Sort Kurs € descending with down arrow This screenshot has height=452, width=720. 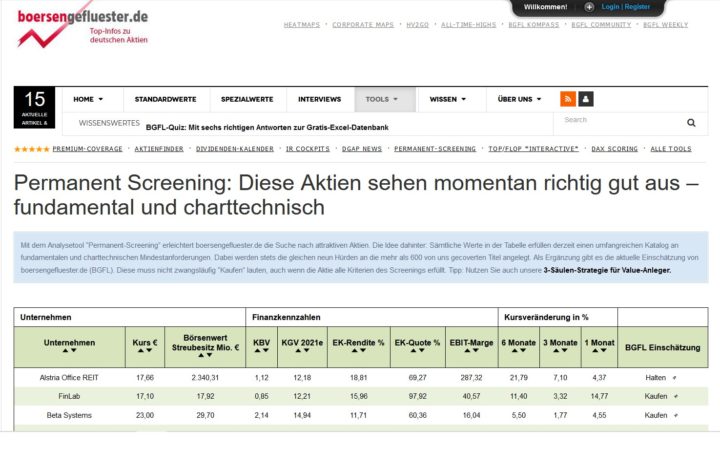(149, 350)
